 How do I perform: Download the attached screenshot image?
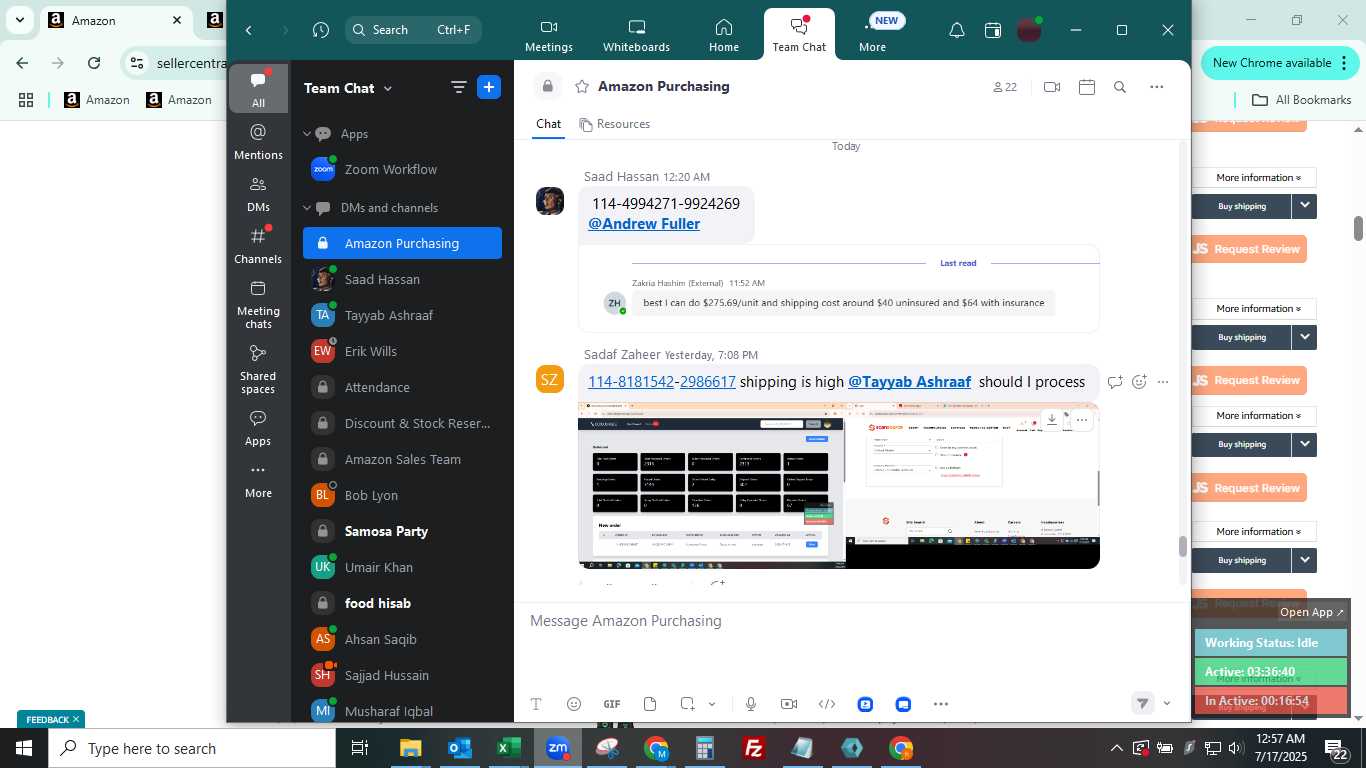tap(1052, 420)
